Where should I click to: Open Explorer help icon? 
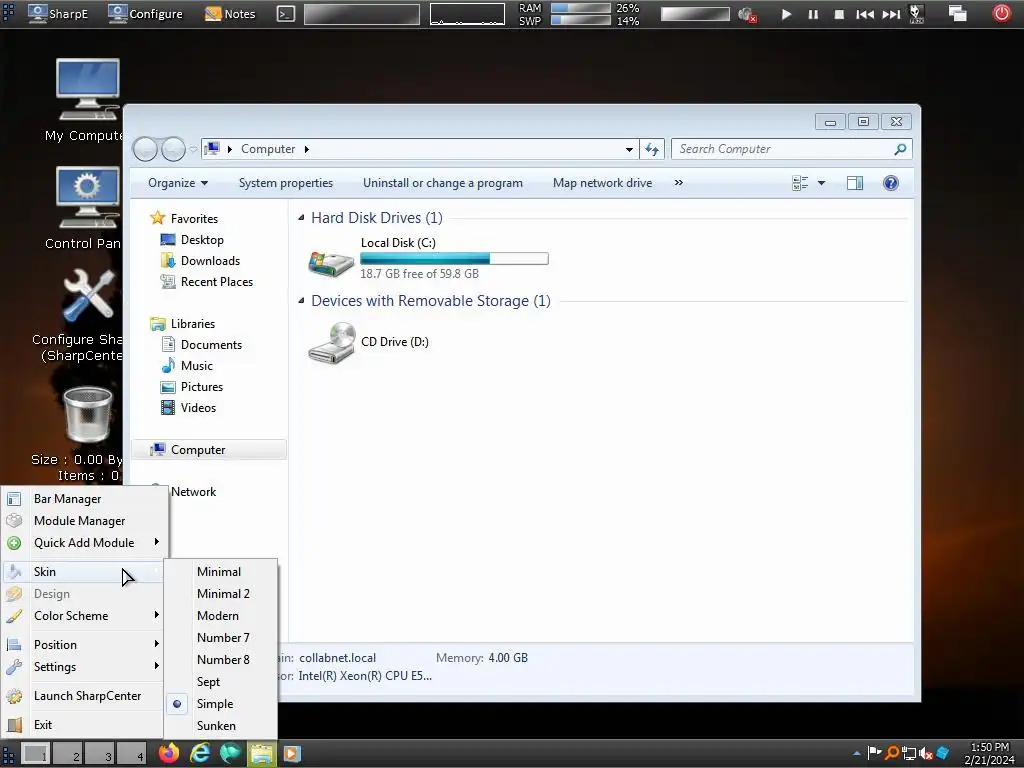(891, 183)
